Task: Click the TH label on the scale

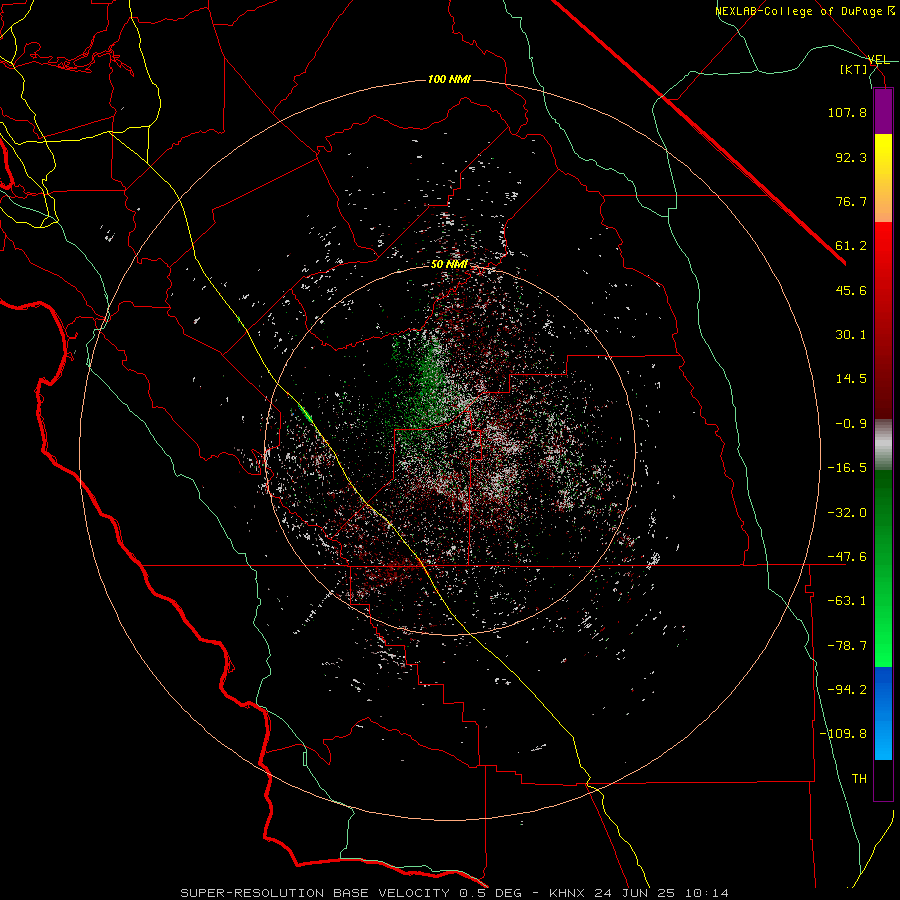Action: (x=859, y=778)
